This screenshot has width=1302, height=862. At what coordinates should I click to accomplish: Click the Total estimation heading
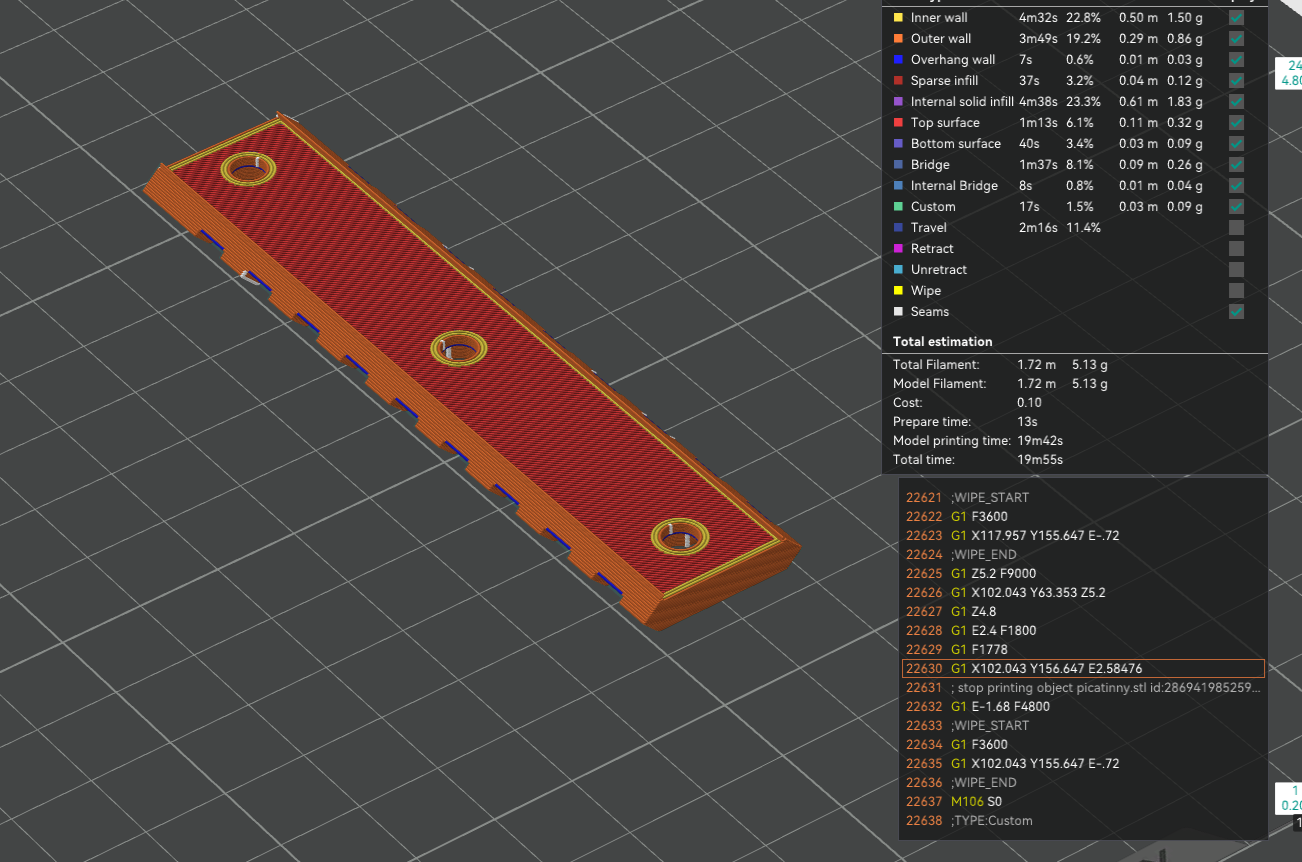point(942,342)
